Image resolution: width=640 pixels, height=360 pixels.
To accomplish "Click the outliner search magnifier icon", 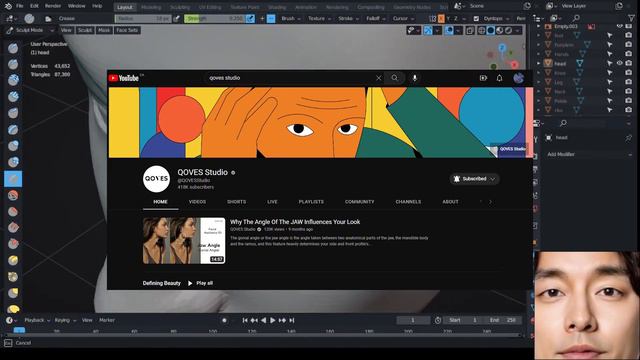I will 576,18.
